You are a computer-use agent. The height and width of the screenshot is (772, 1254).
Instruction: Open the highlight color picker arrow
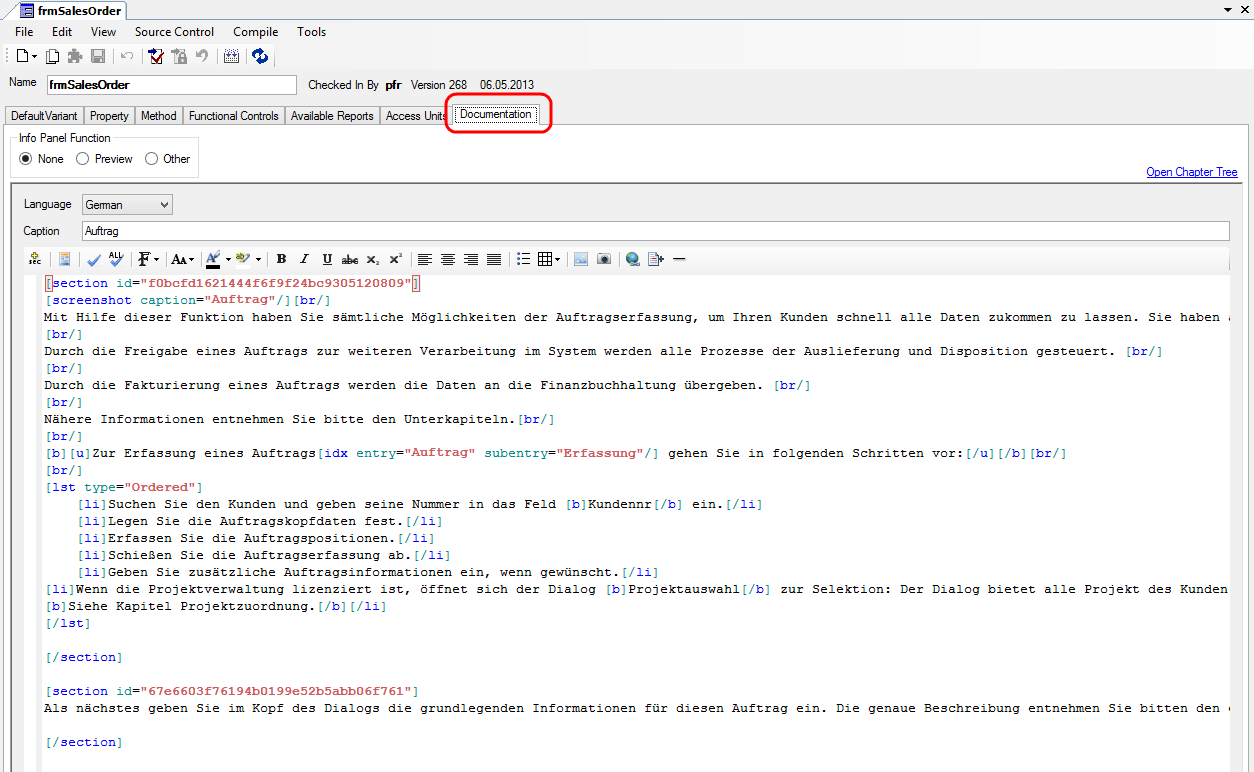258,259
